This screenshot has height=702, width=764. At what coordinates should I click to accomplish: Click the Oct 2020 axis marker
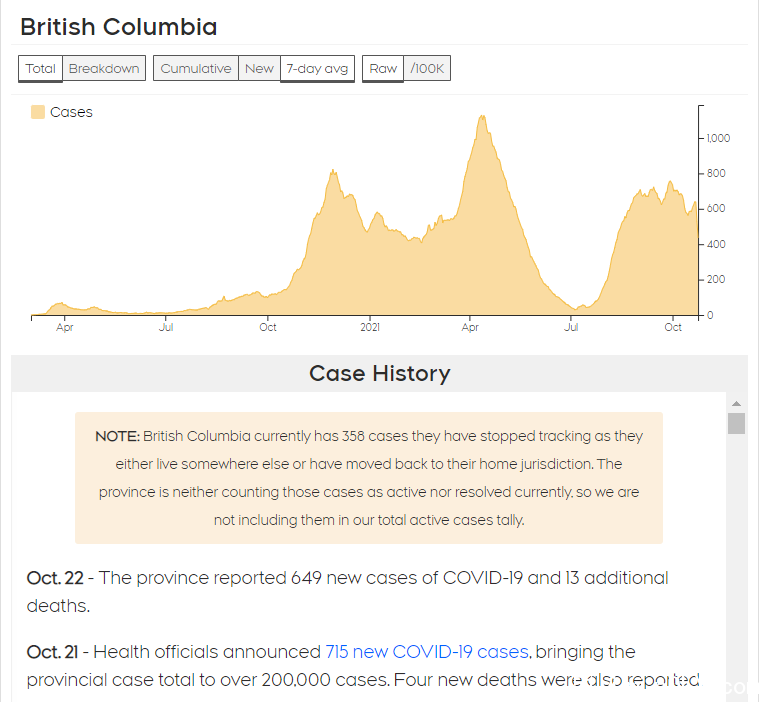tap(267, 327)
